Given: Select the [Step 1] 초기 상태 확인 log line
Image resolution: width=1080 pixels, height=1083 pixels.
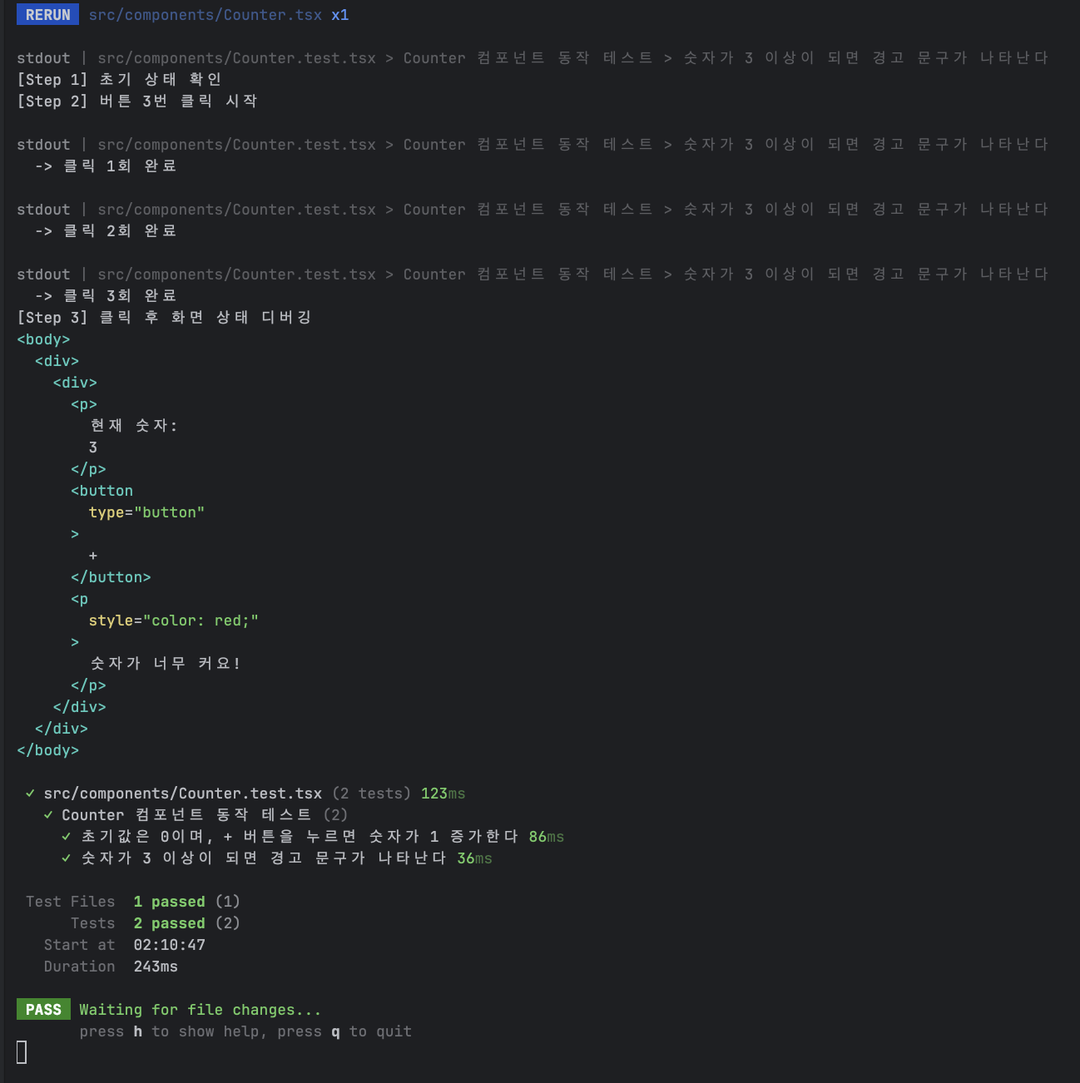Looking at the screenshot, I should pyautogui.click(x=119, y=80).
